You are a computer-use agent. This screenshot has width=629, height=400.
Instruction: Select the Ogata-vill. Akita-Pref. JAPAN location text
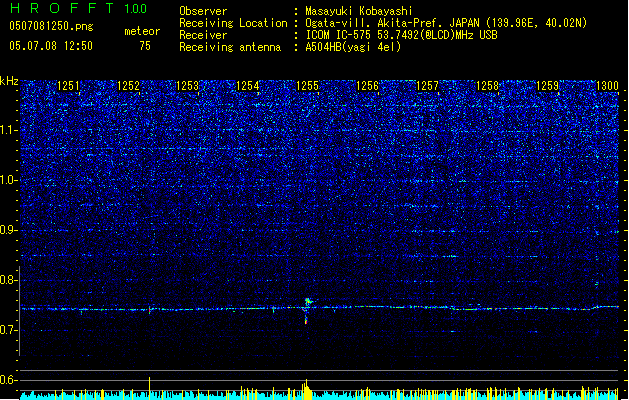446,23
